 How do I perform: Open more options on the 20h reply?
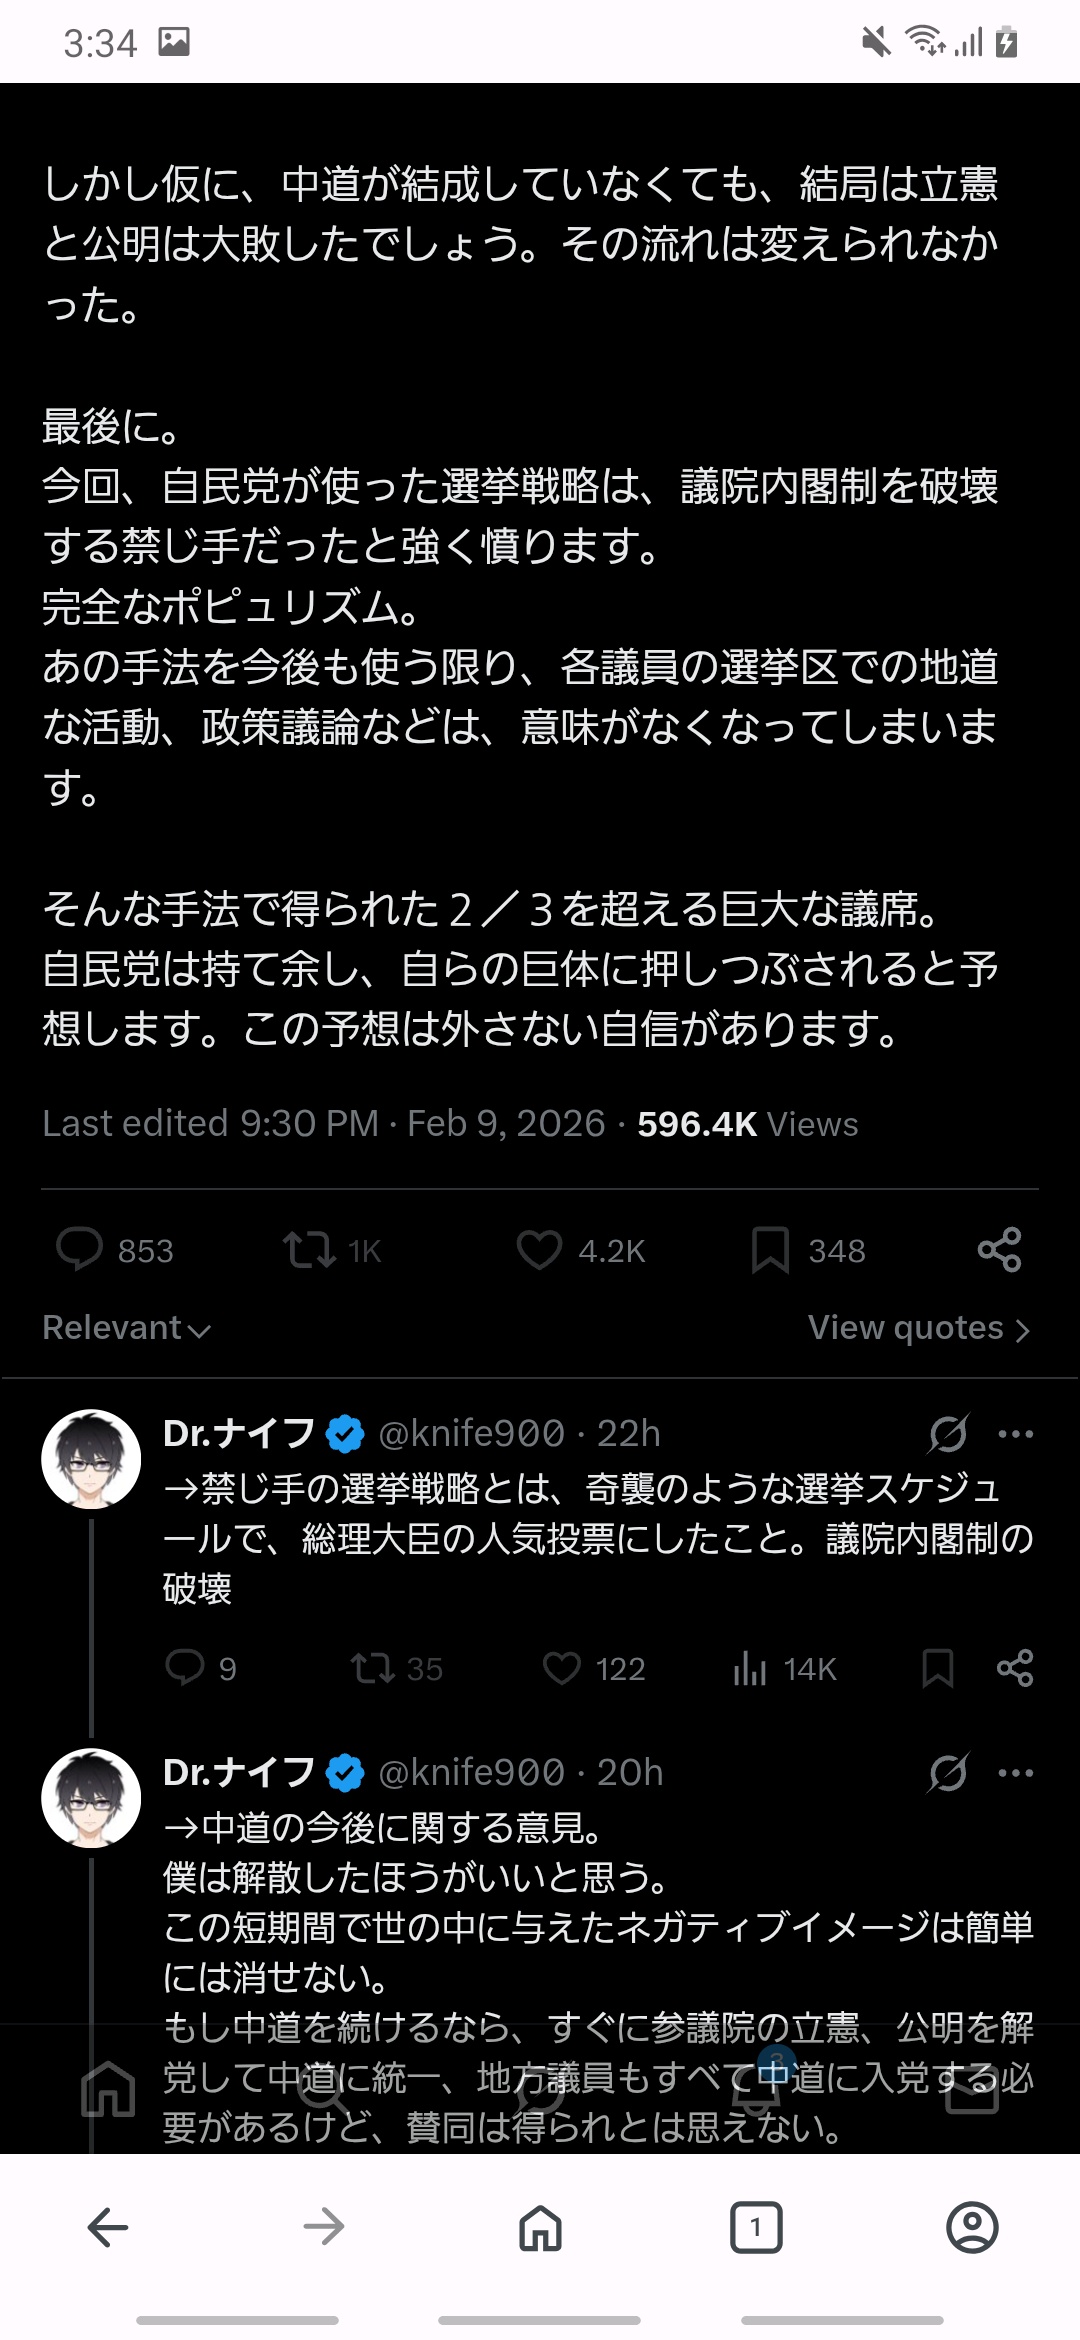point(1016,1772)
